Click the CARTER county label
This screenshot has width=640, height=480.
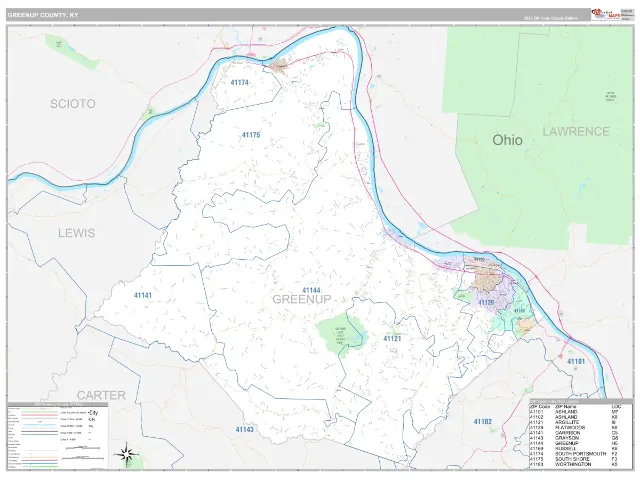(101, 395)
